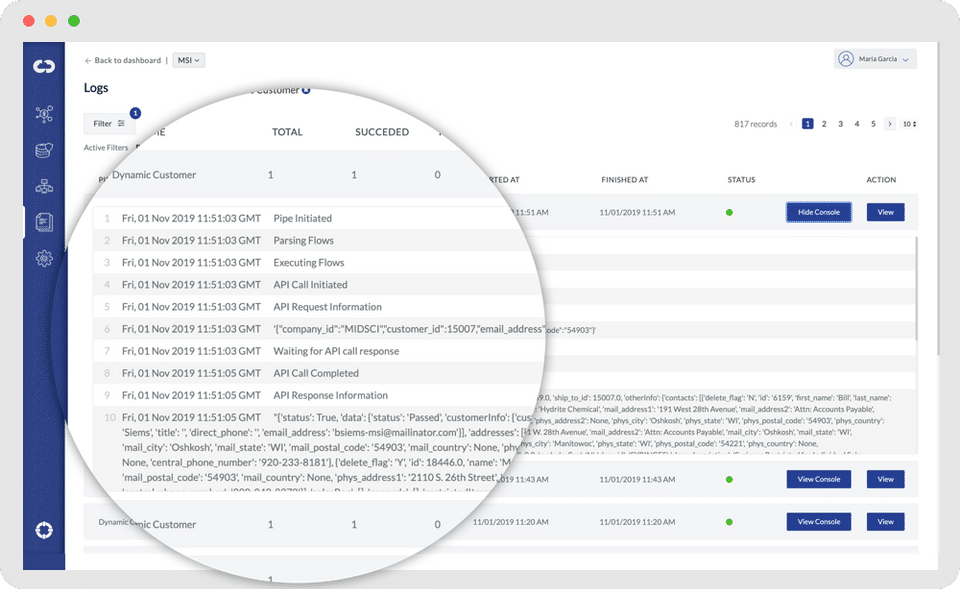This screenshot has height=589, width=960.
Task: Open the hierarchy flow icon in sidebar
Action: click(43, 186)
